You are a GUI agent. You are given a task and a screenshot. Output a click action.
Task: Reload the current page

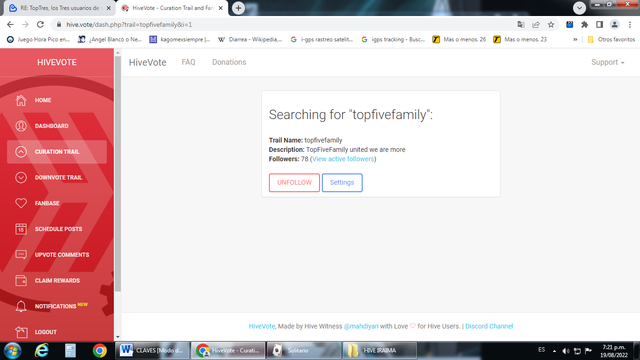40,24
